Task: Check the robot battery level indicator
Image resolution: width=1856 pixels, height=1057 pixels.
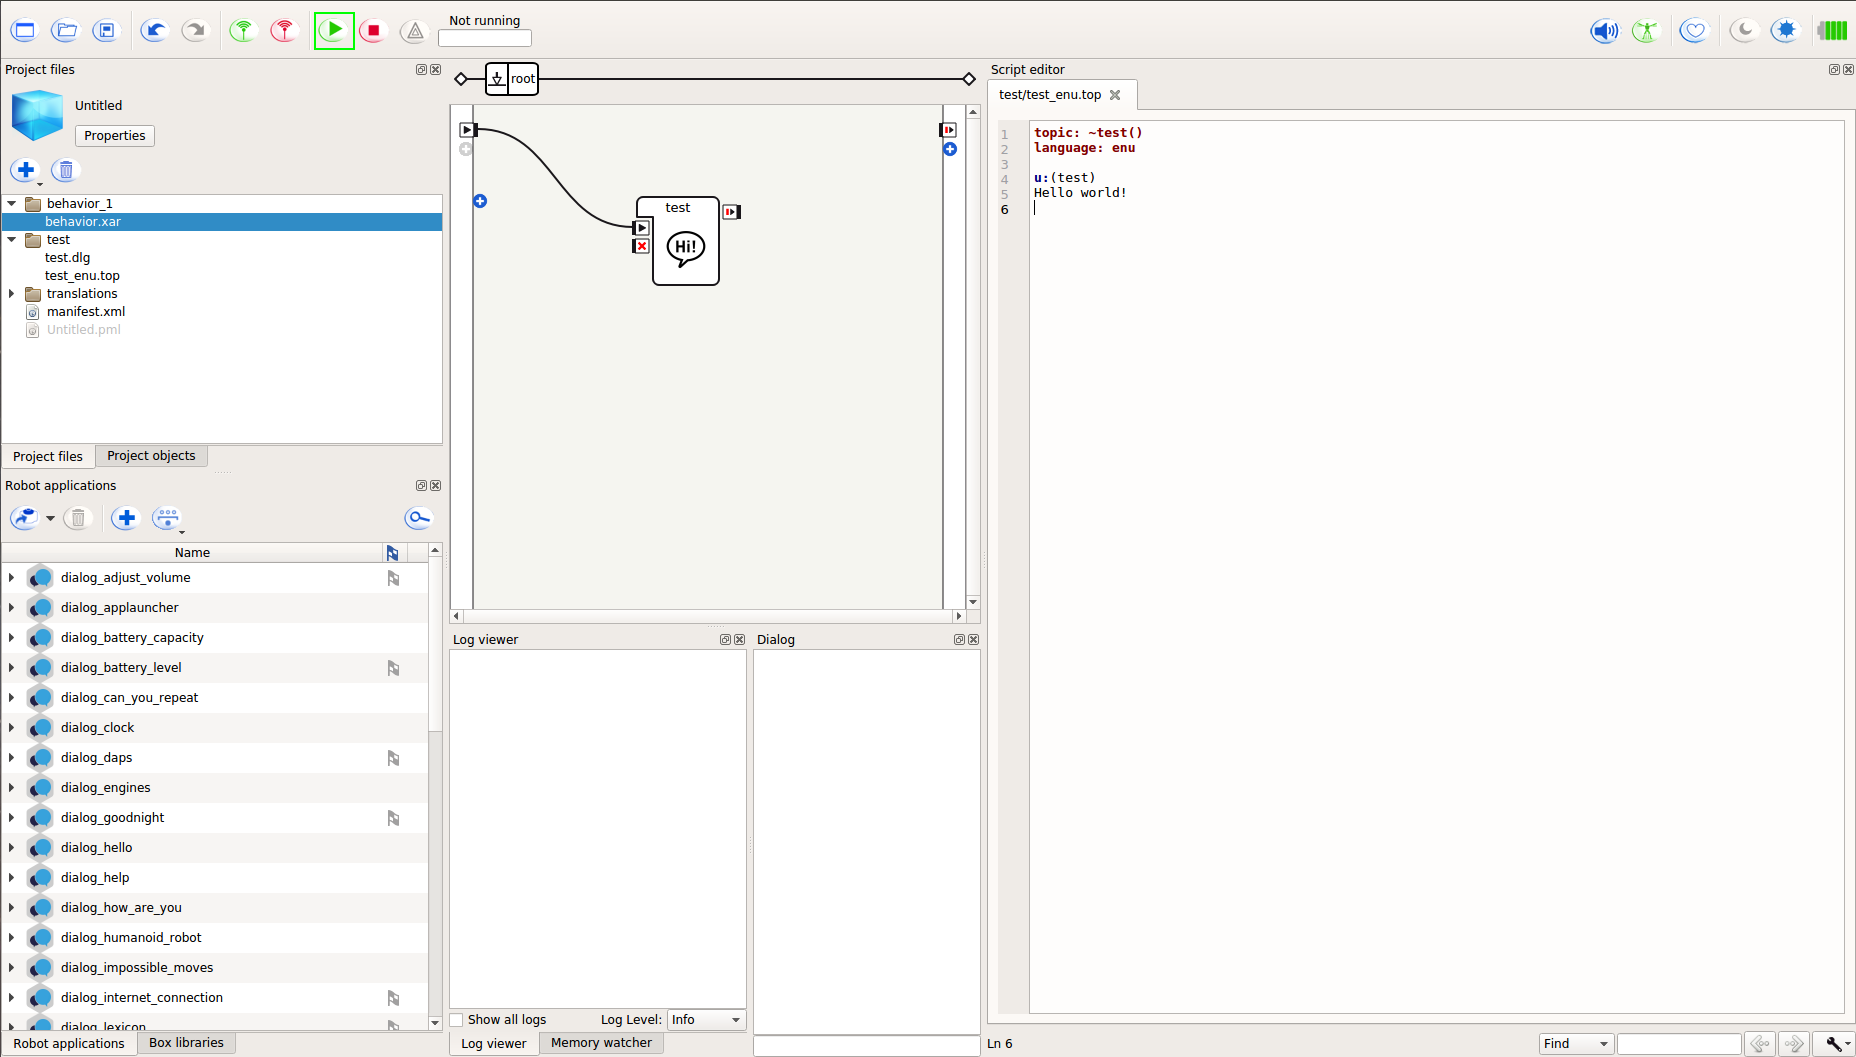Action: [1833, 31]
